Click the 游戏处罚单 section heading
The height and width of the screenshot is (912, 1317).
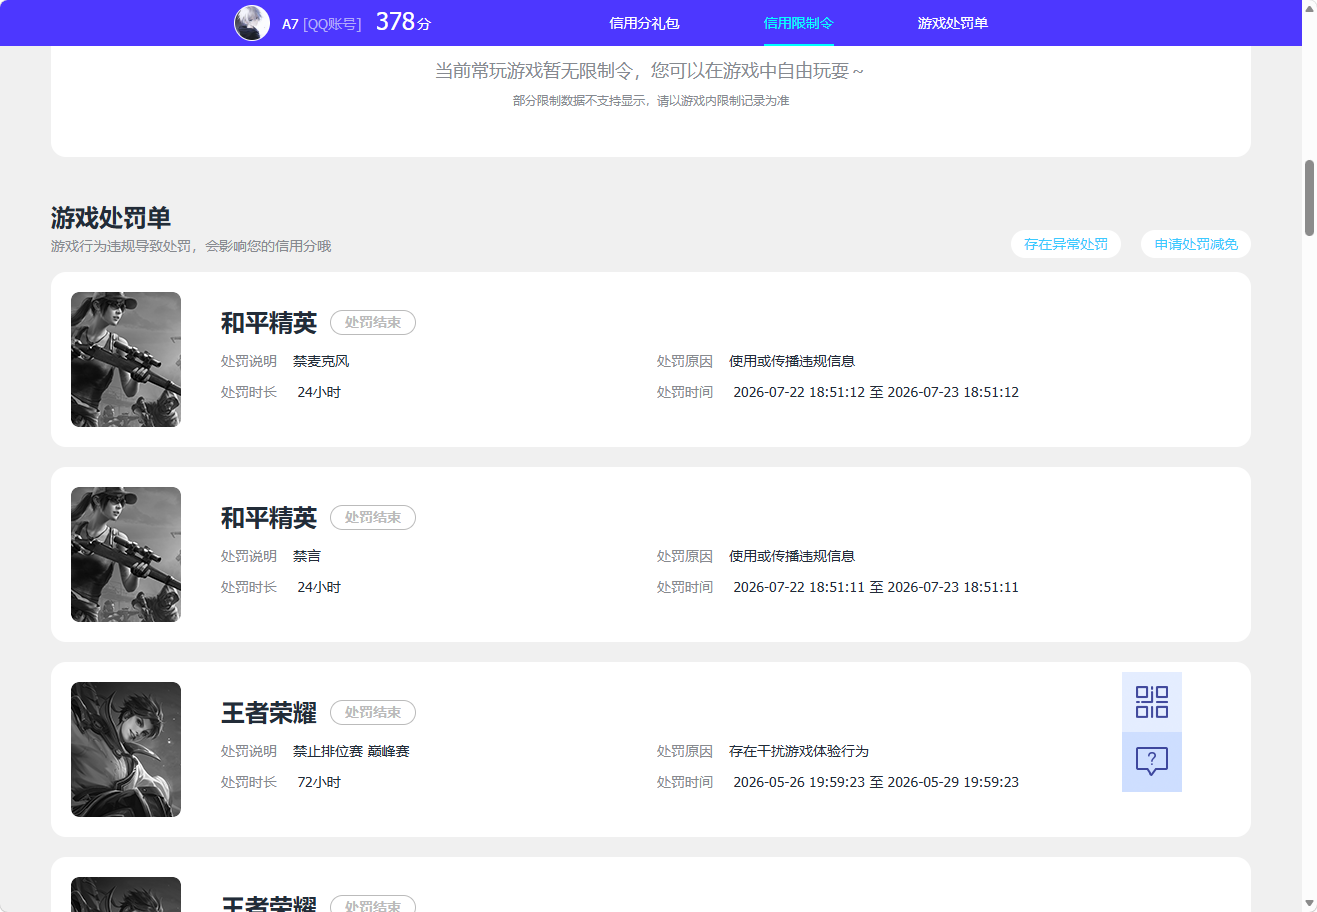pos(111,218)
